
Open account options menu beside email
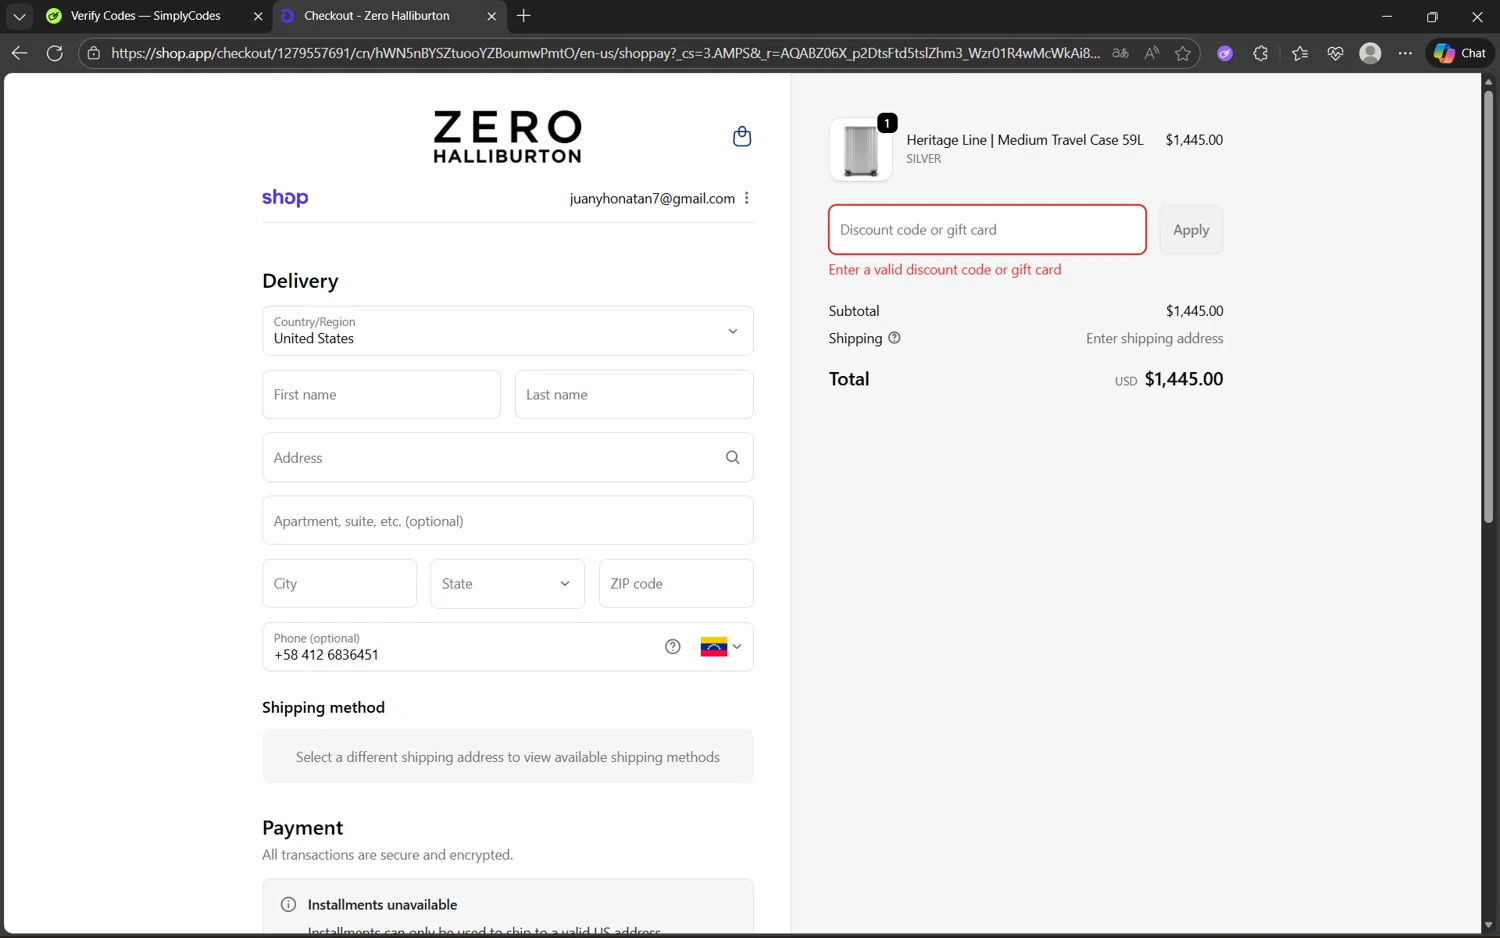tap(747, 198)
